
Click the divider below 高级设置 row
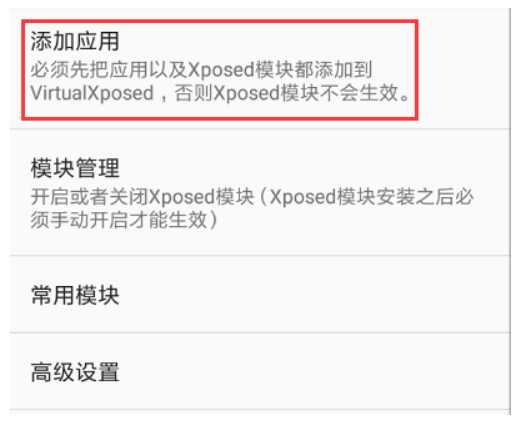pyautogui.click(x=260, y=409)
